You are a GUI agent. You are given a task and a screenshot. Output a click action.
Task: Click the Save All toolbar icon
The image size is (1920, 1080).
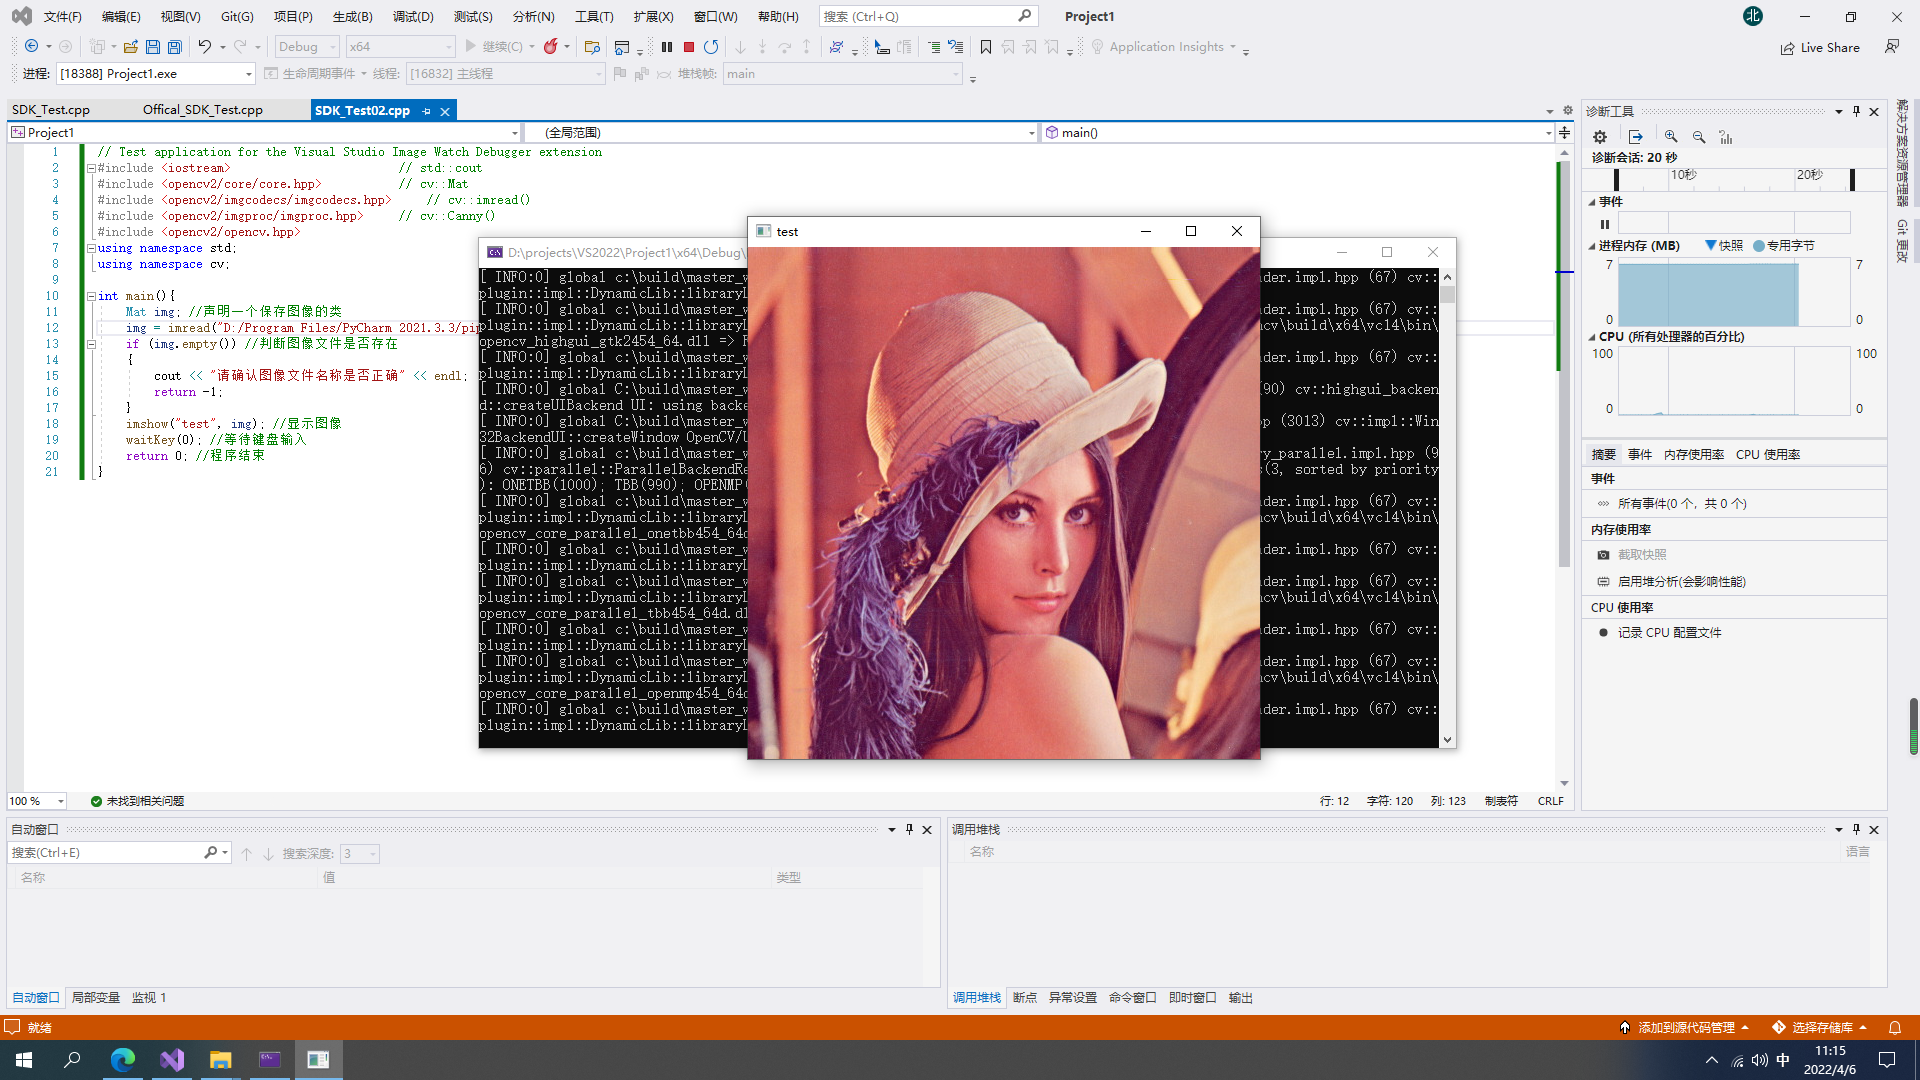pos(175,47)
